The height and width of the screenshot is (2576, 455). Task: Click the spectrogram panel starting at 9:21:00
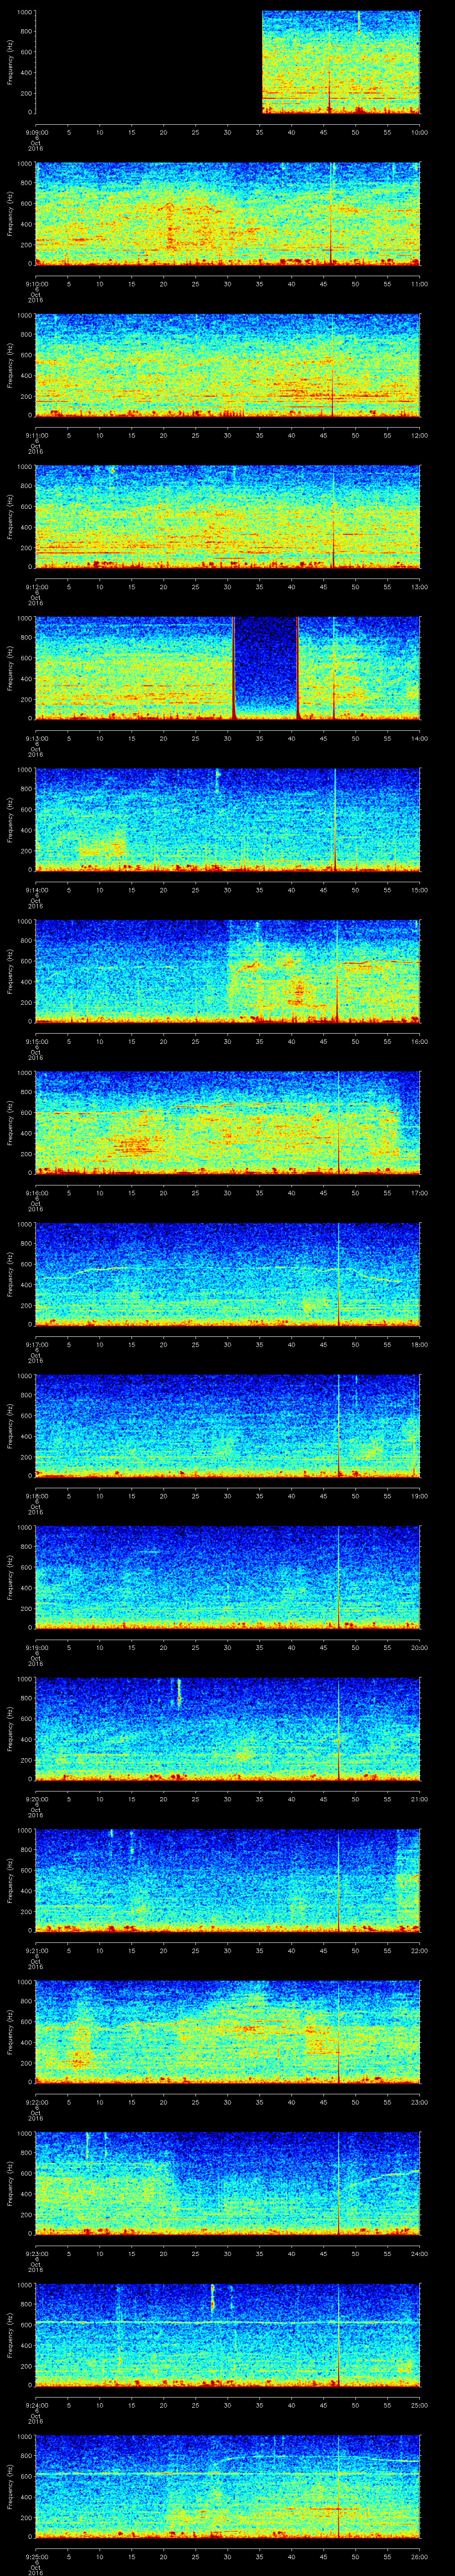coord(228,1881)
